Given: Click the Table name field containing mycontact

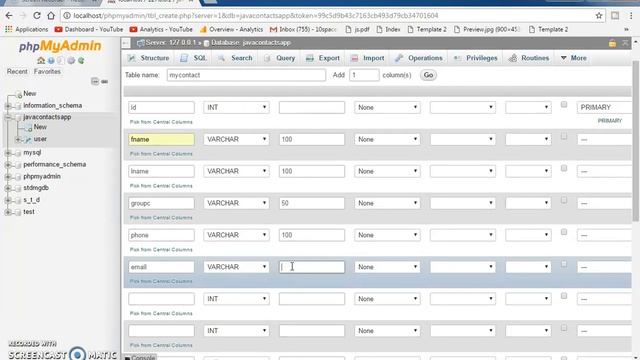Looking at the screenshot, I should pyautogui.click(x=246, y=75).
